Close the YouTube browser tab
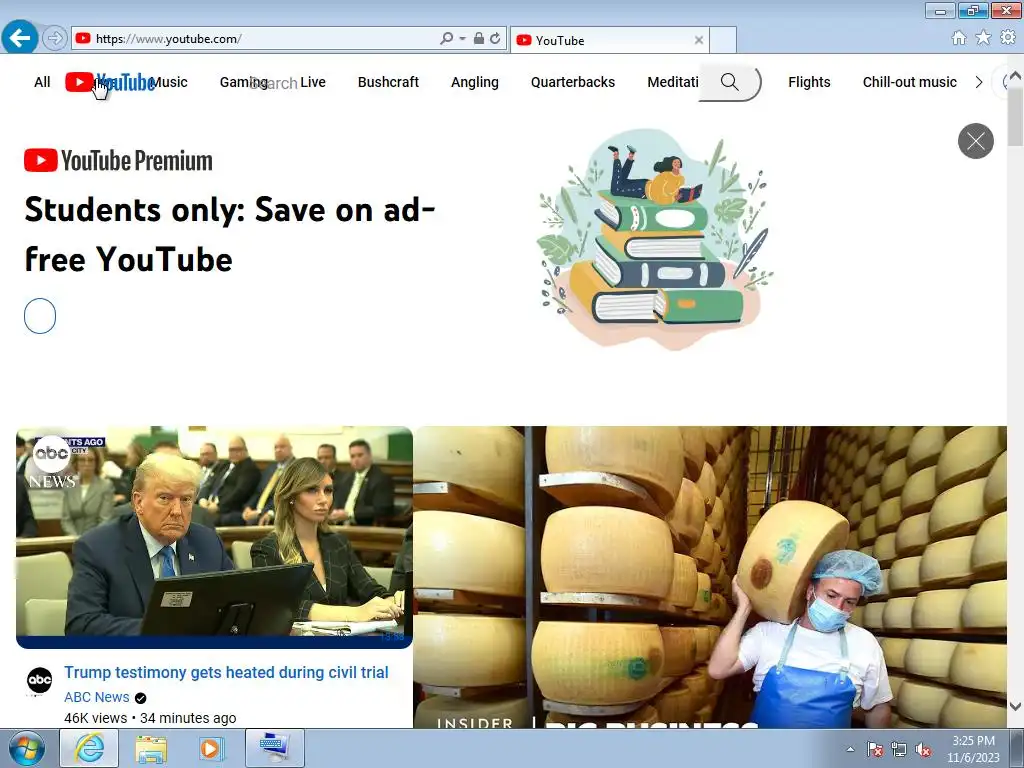This screenshot has height=768, width=1024. (x=699, y=40)
